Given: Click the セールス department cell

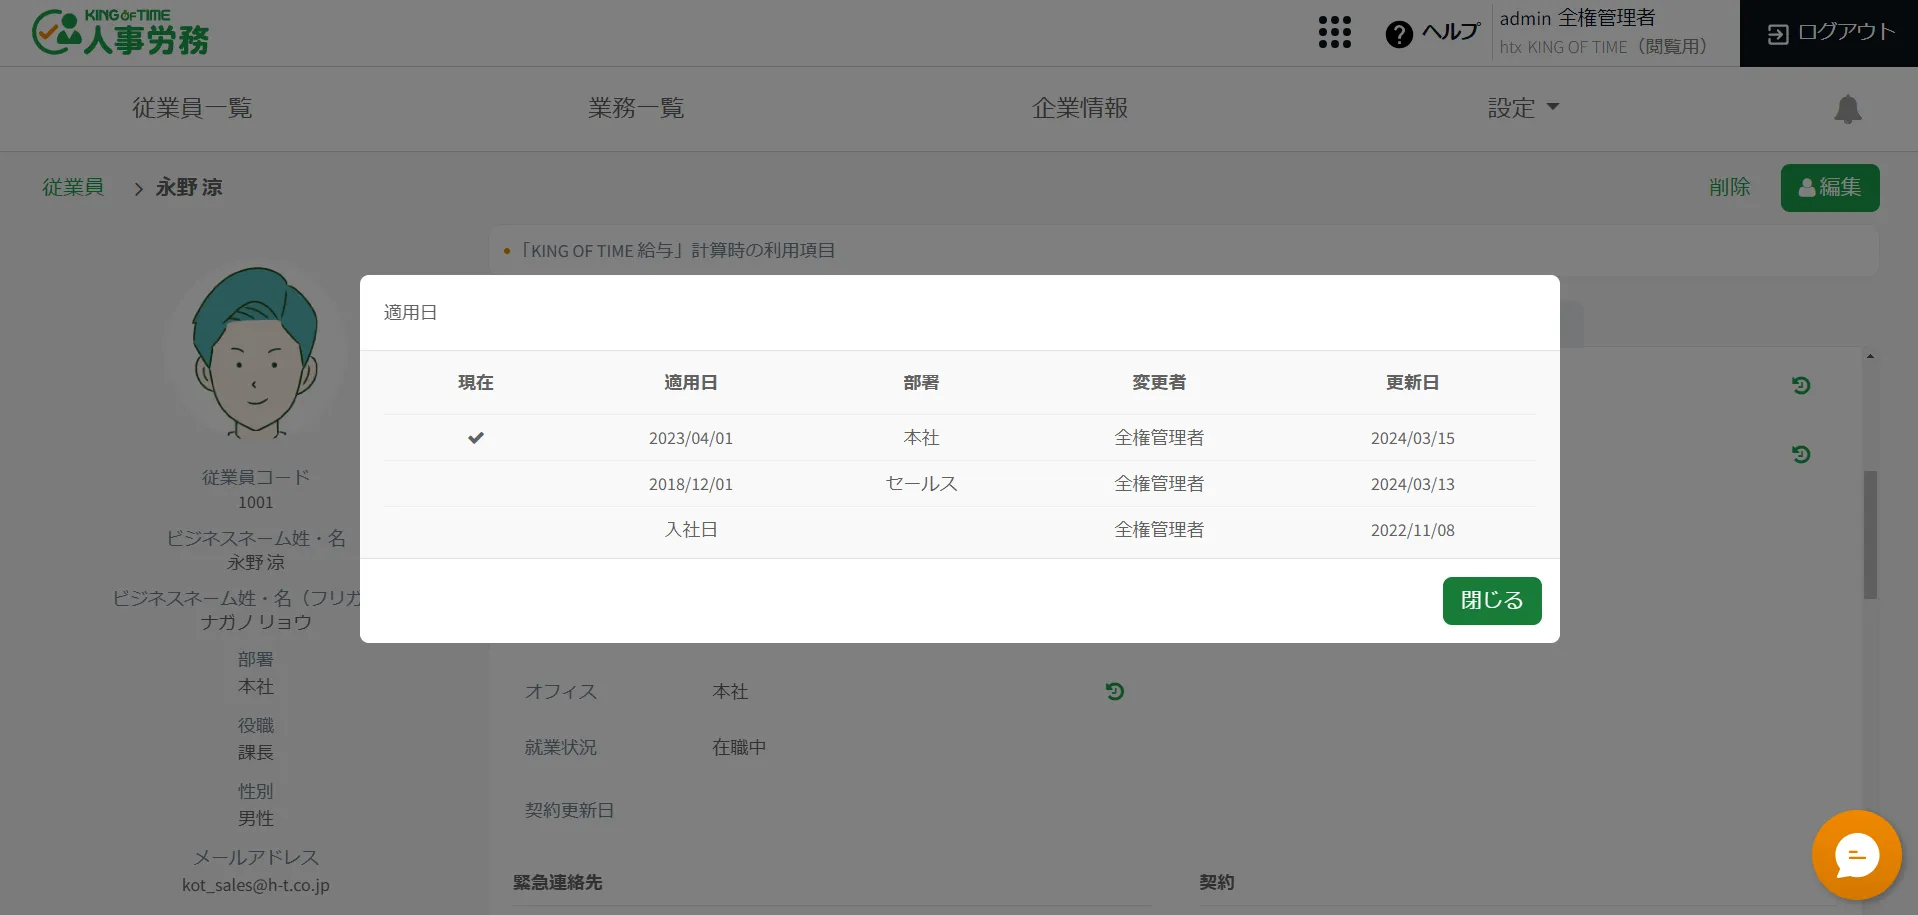Looking at the screenshot, I should click(921, 484).
